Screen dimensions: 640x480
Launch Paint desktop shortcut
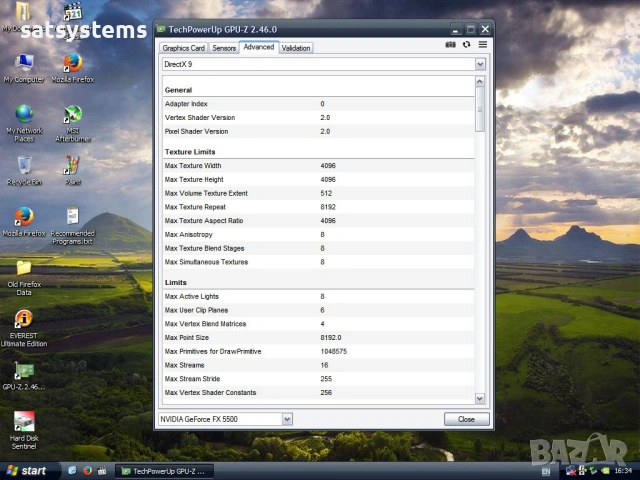(x=73, y=171)
